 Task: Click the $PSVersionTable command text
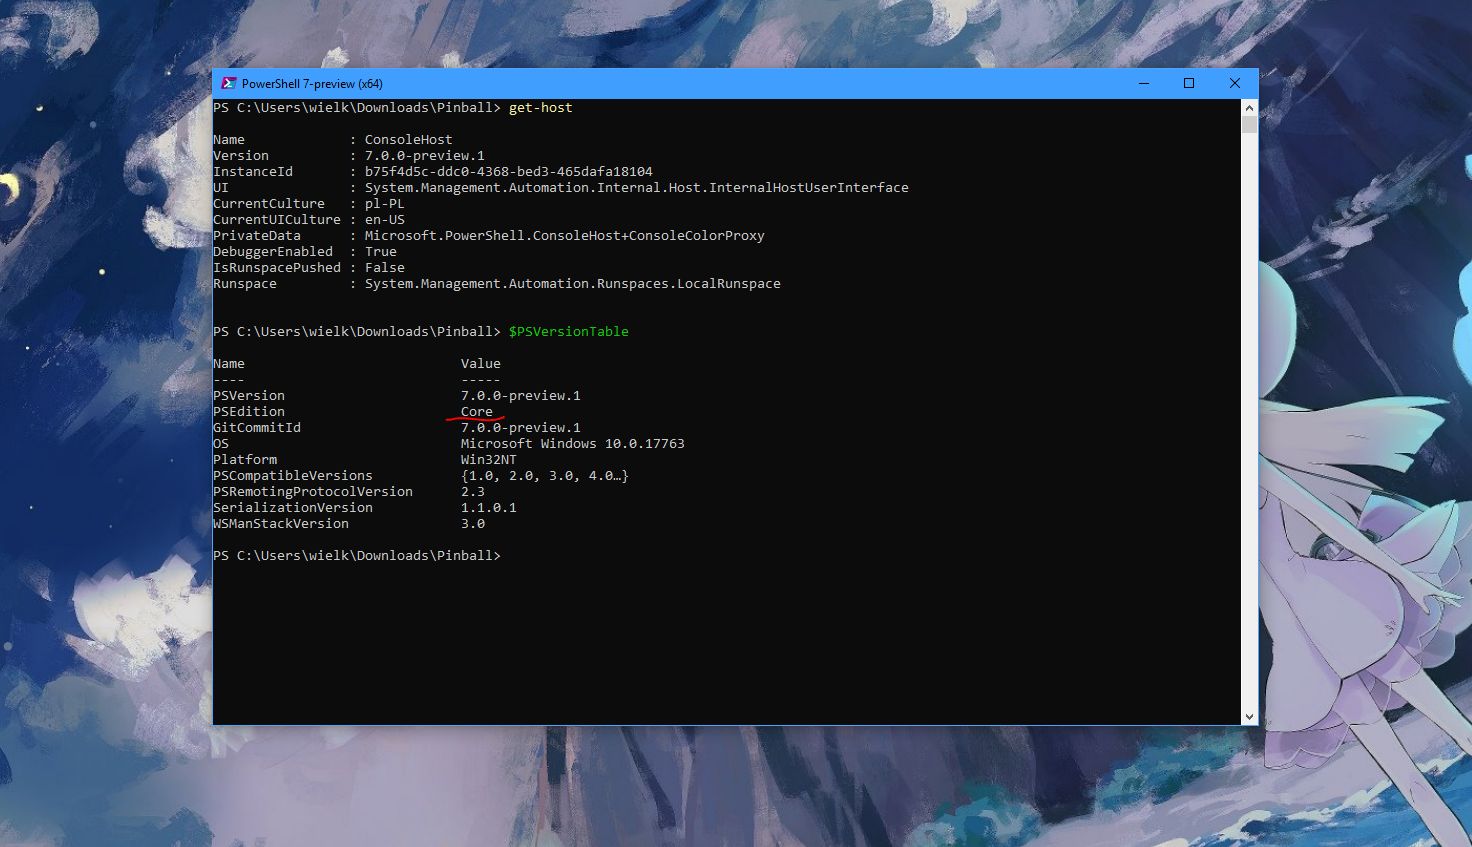coord(568,331)
